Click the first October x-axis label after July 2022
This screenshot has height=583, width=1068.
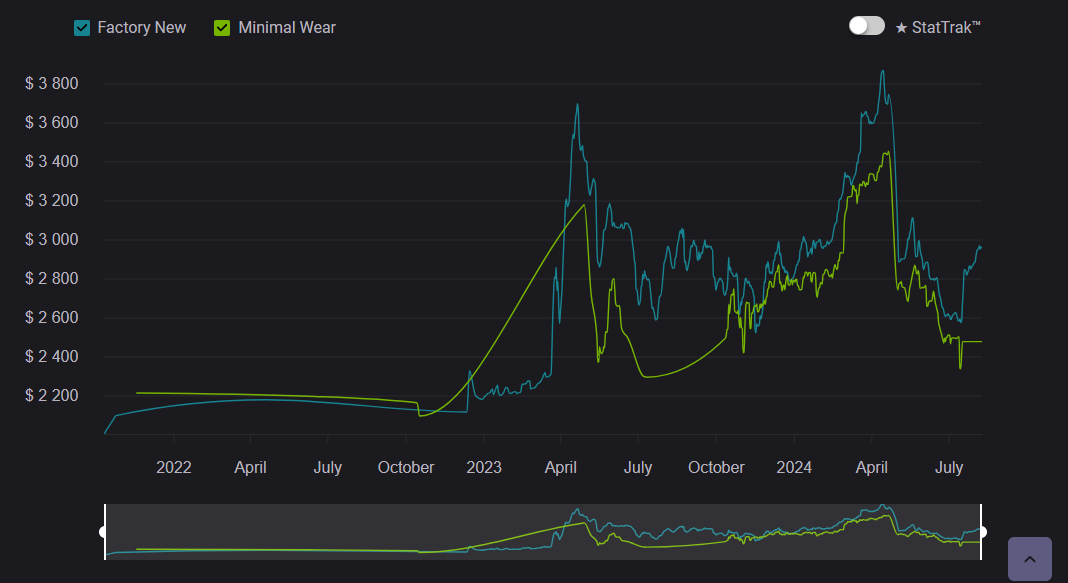[406, 468]
